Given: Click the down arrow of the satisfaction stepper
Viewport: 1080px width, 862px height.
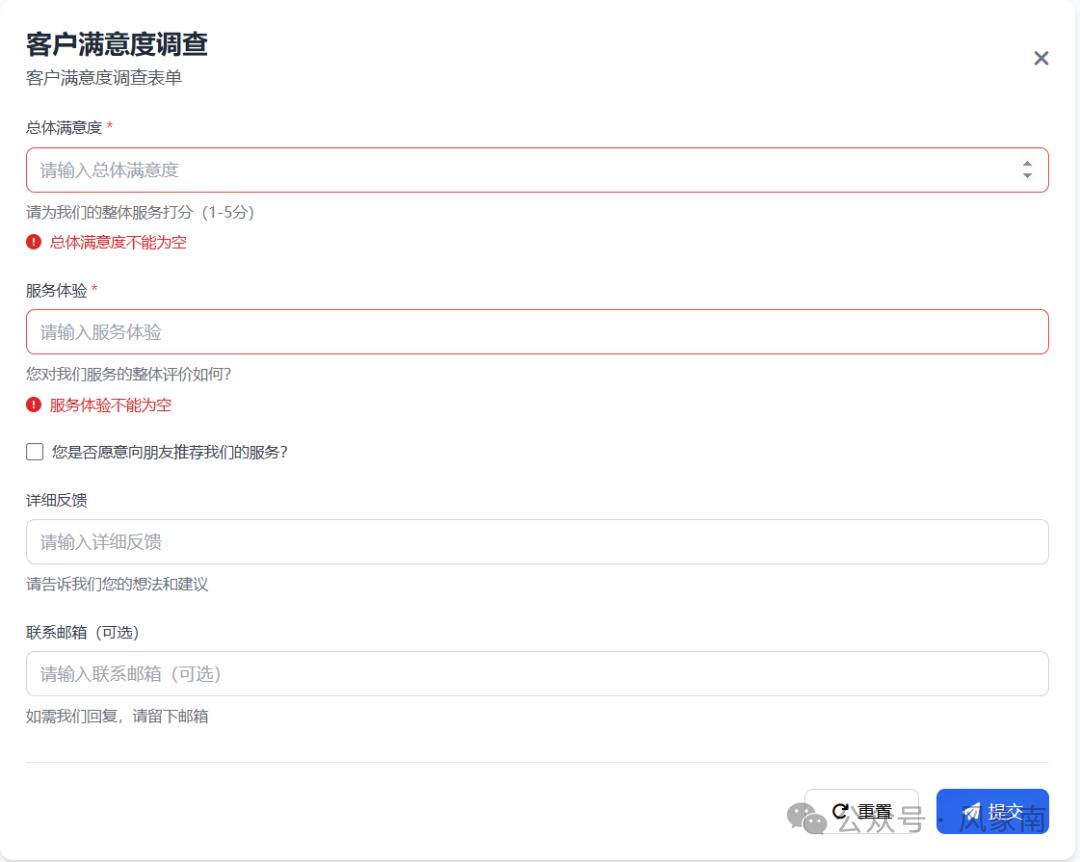Looking at the screenshot, I should coord(1027,176).
